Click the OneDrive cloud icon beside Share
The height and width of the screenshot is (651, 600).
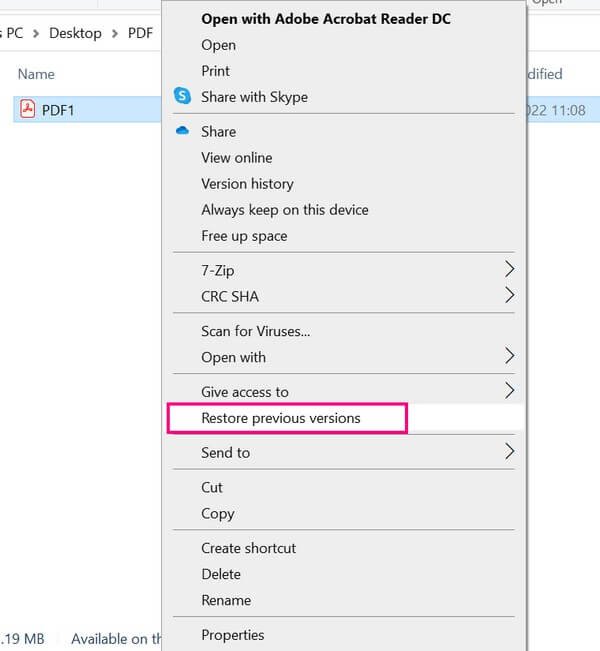(x=182, y=131)
